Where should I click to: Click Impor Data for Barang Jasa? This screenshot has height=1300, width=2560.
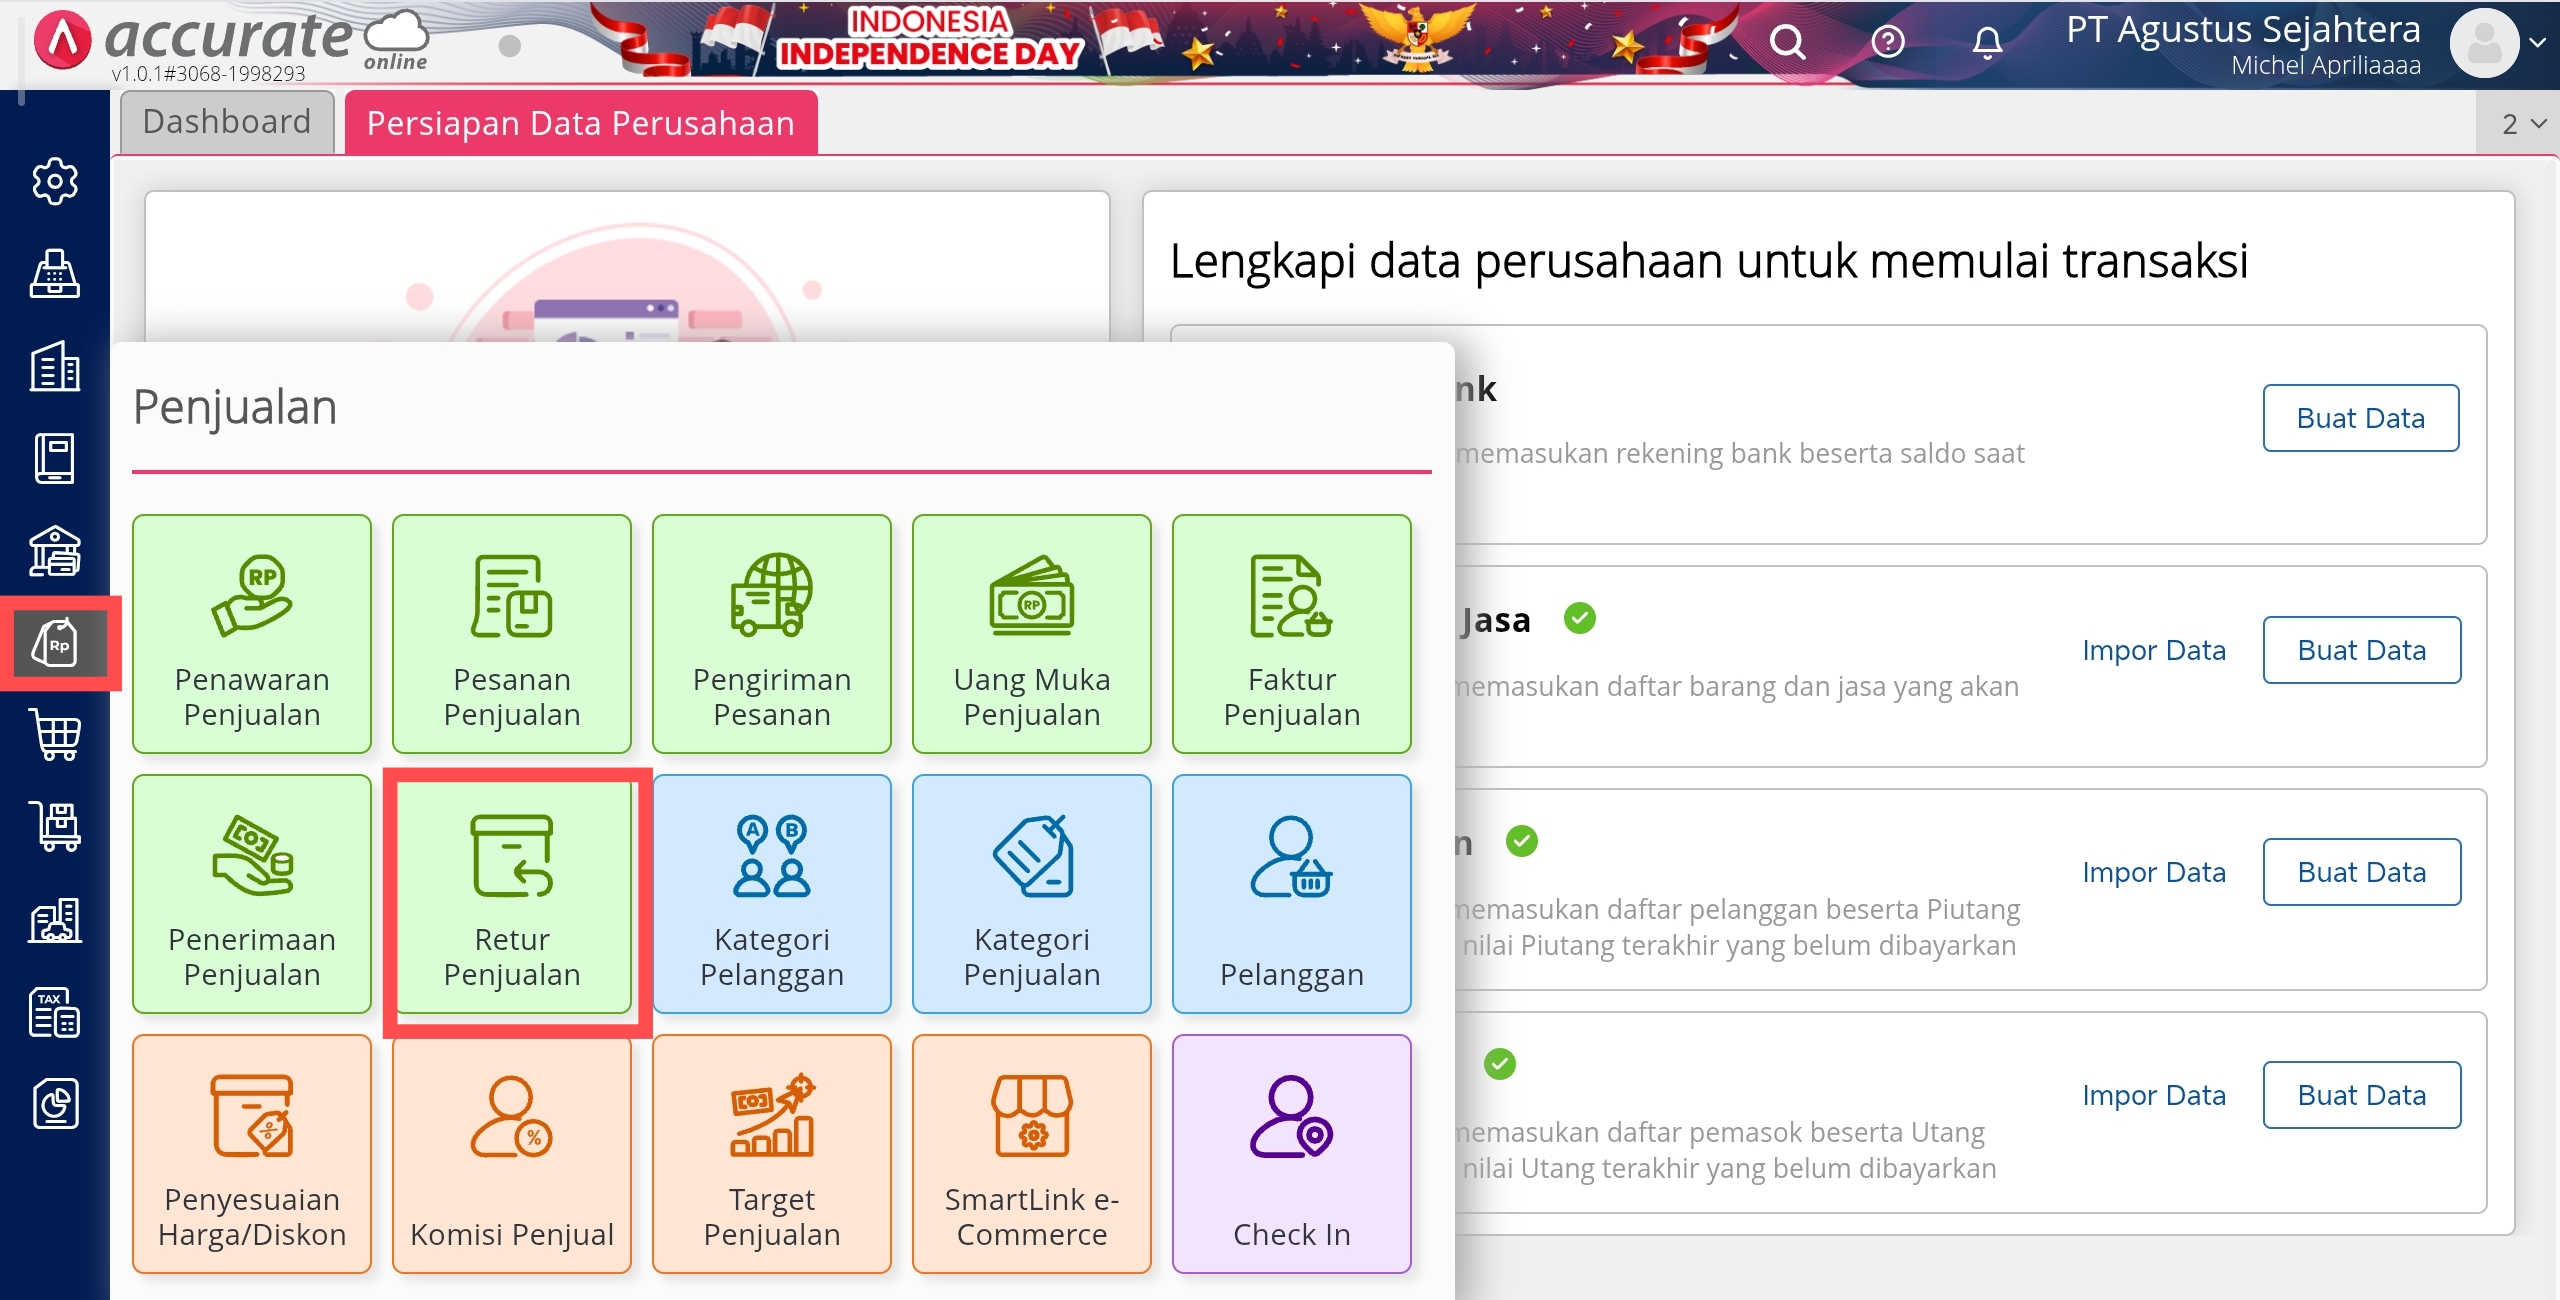[x=2153, y=650]
